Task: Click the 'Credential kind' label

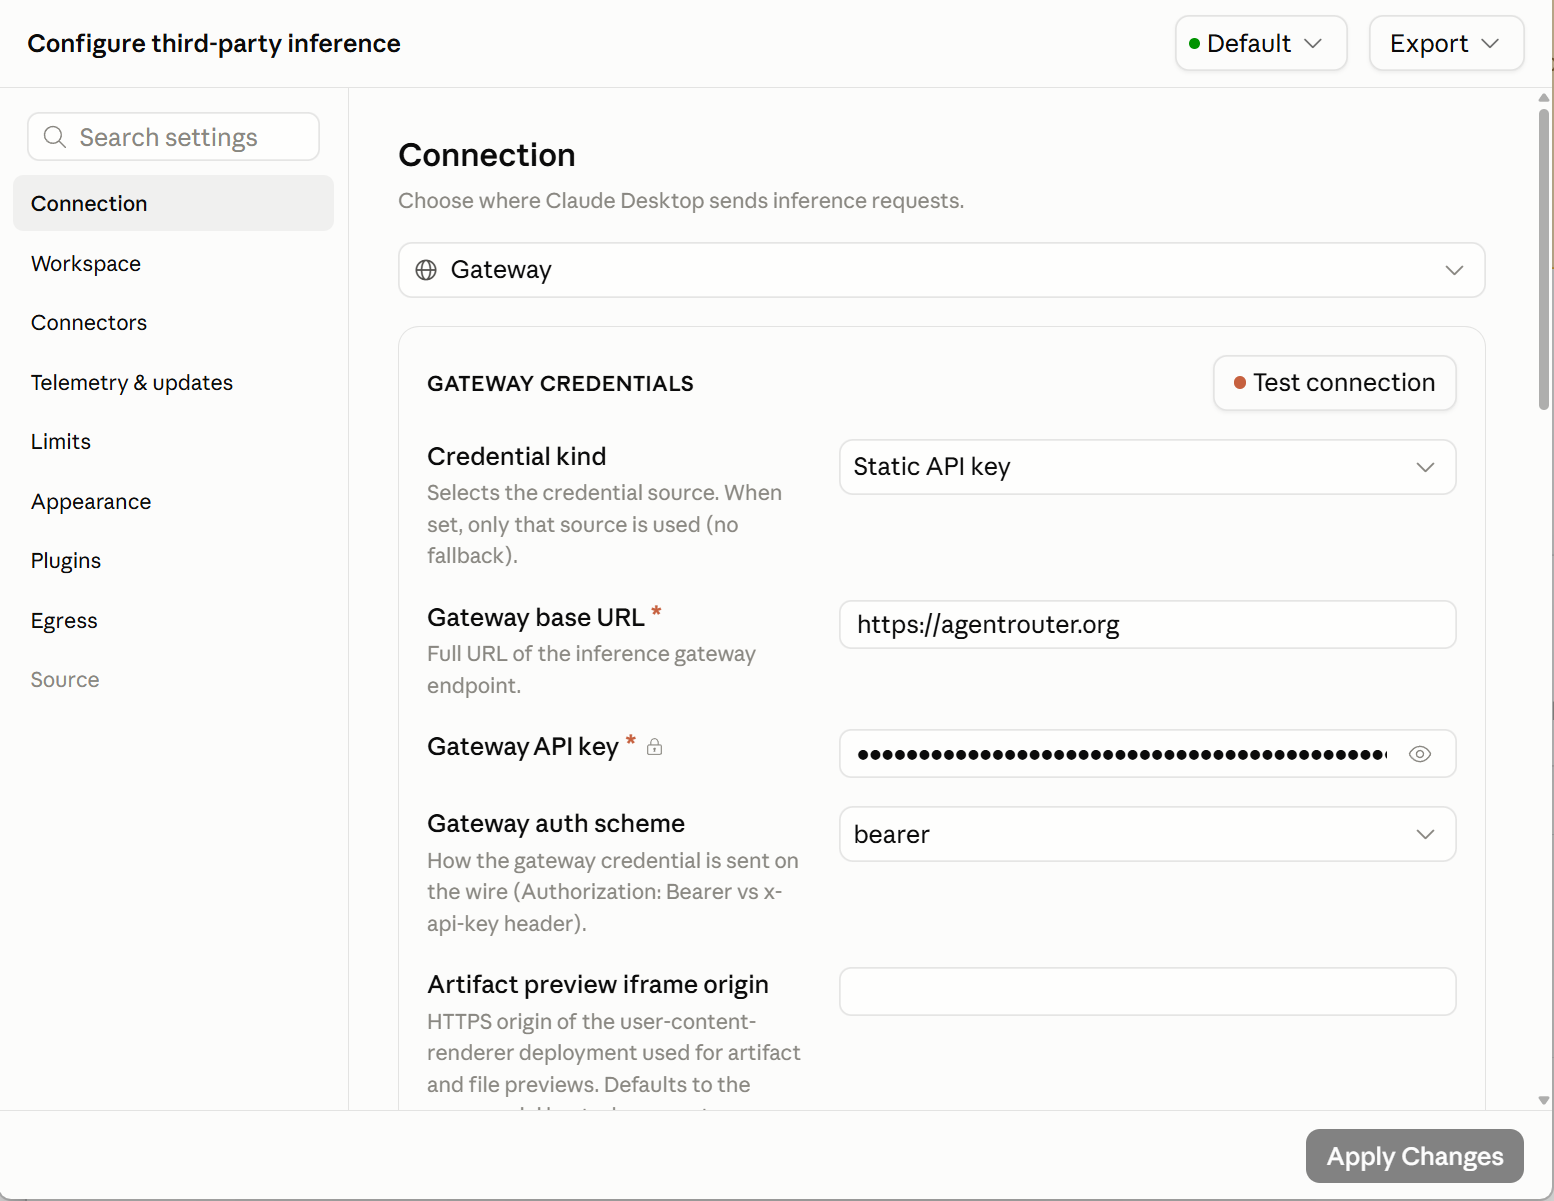Action: (x=516, y=456)
